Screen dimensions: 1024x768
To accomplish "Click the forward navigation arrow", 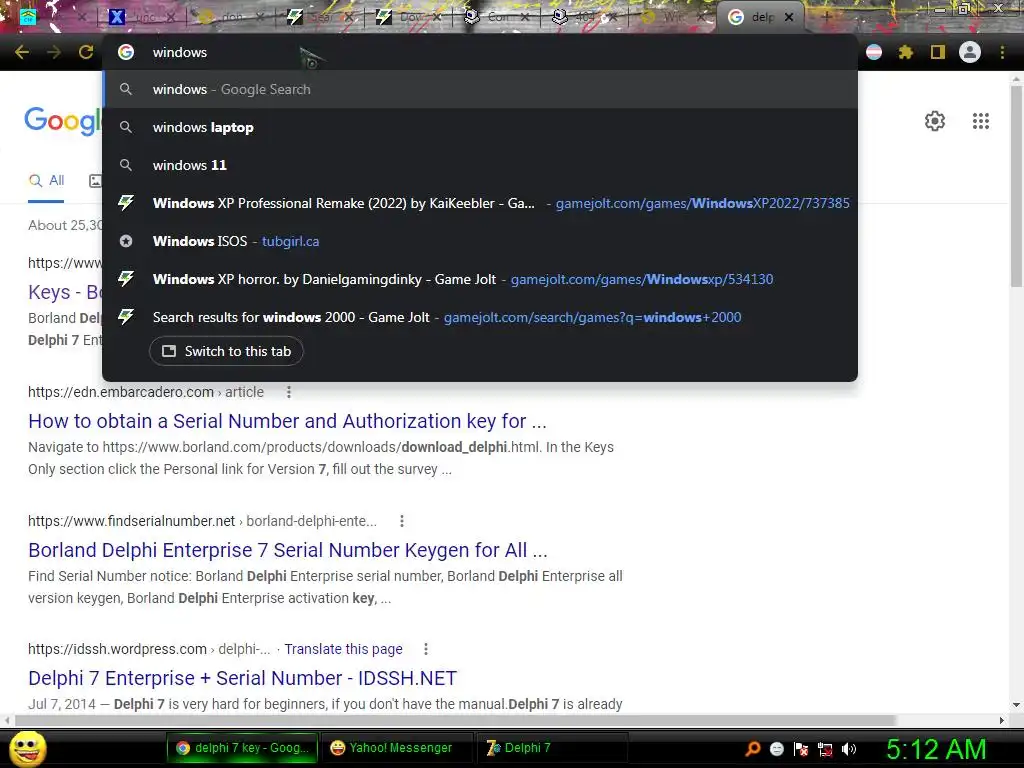I will click(x=54, y=52).
